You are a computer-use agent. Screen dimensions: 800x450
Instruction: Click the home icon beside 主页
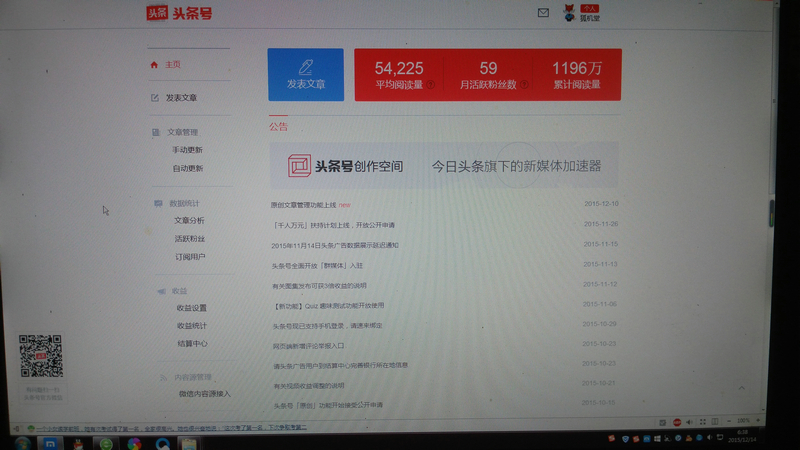154,65
